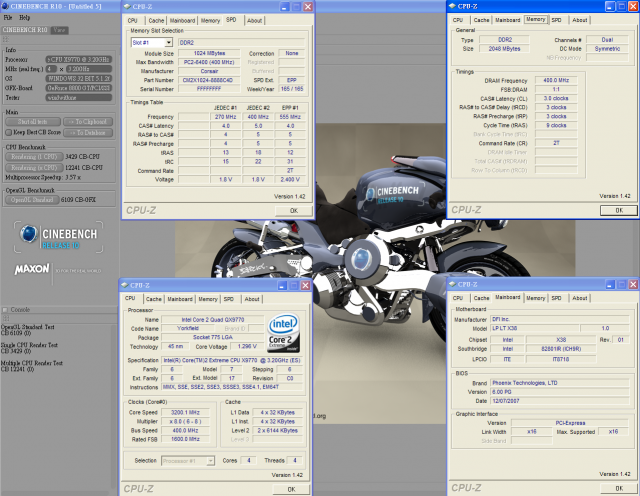
Task: Click the Intel Core 2 Extreme logo
Action: 284,333
